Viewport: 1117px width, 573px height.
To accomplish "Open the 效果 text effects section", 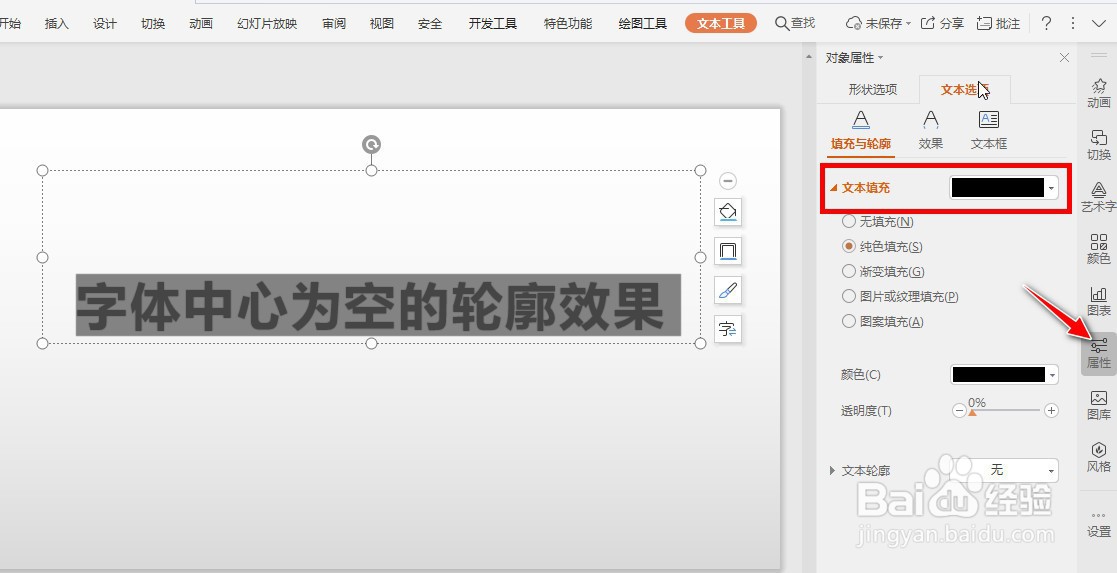I will (930, 130).
